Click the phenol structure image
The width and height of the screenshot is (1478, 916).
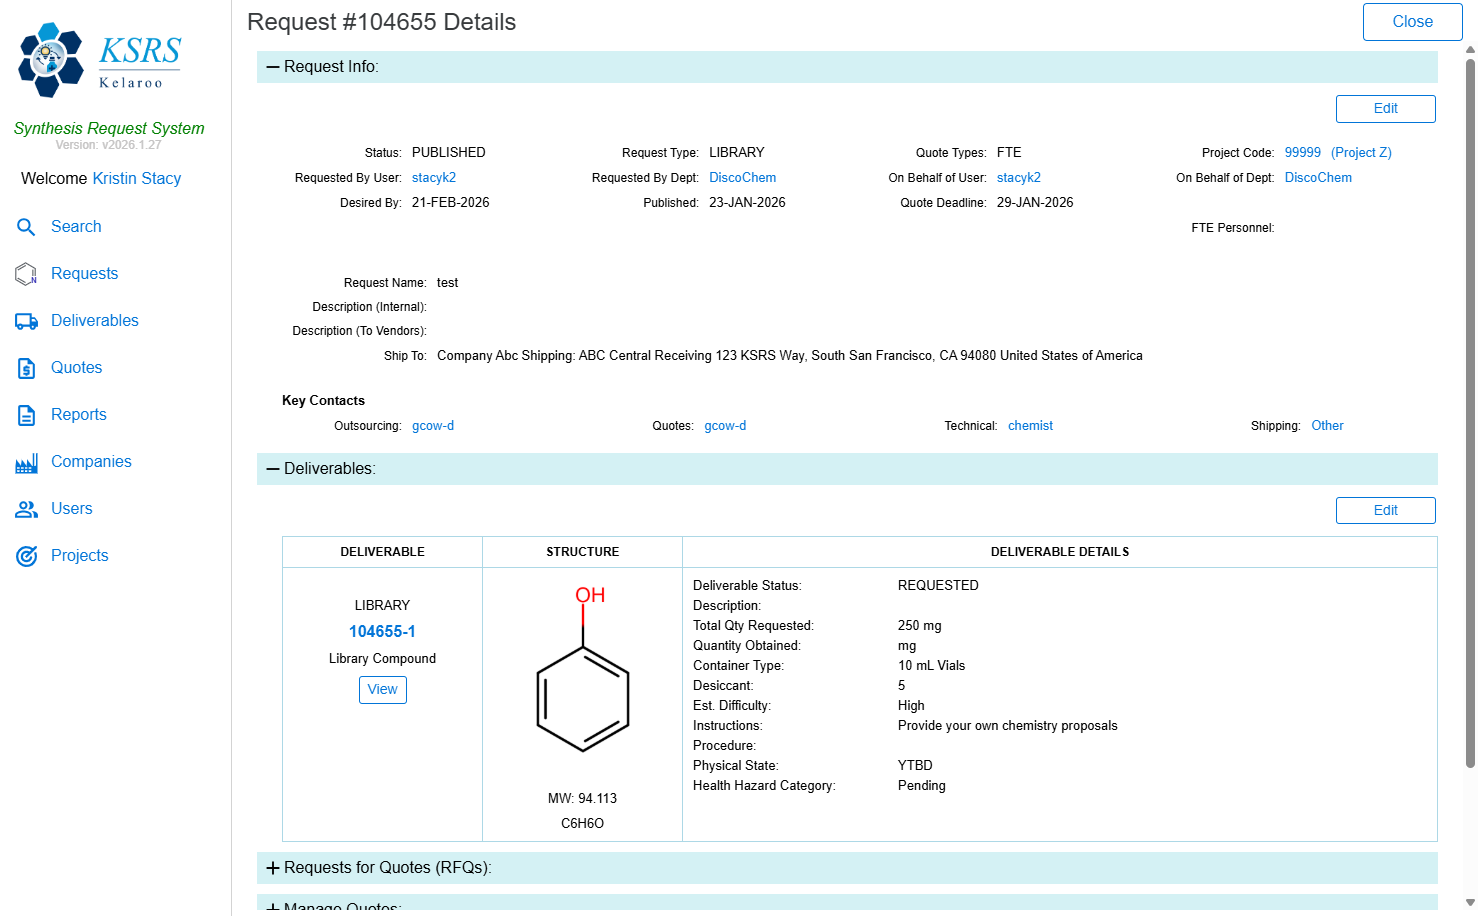pyautogui.click(x=582, y=675)
